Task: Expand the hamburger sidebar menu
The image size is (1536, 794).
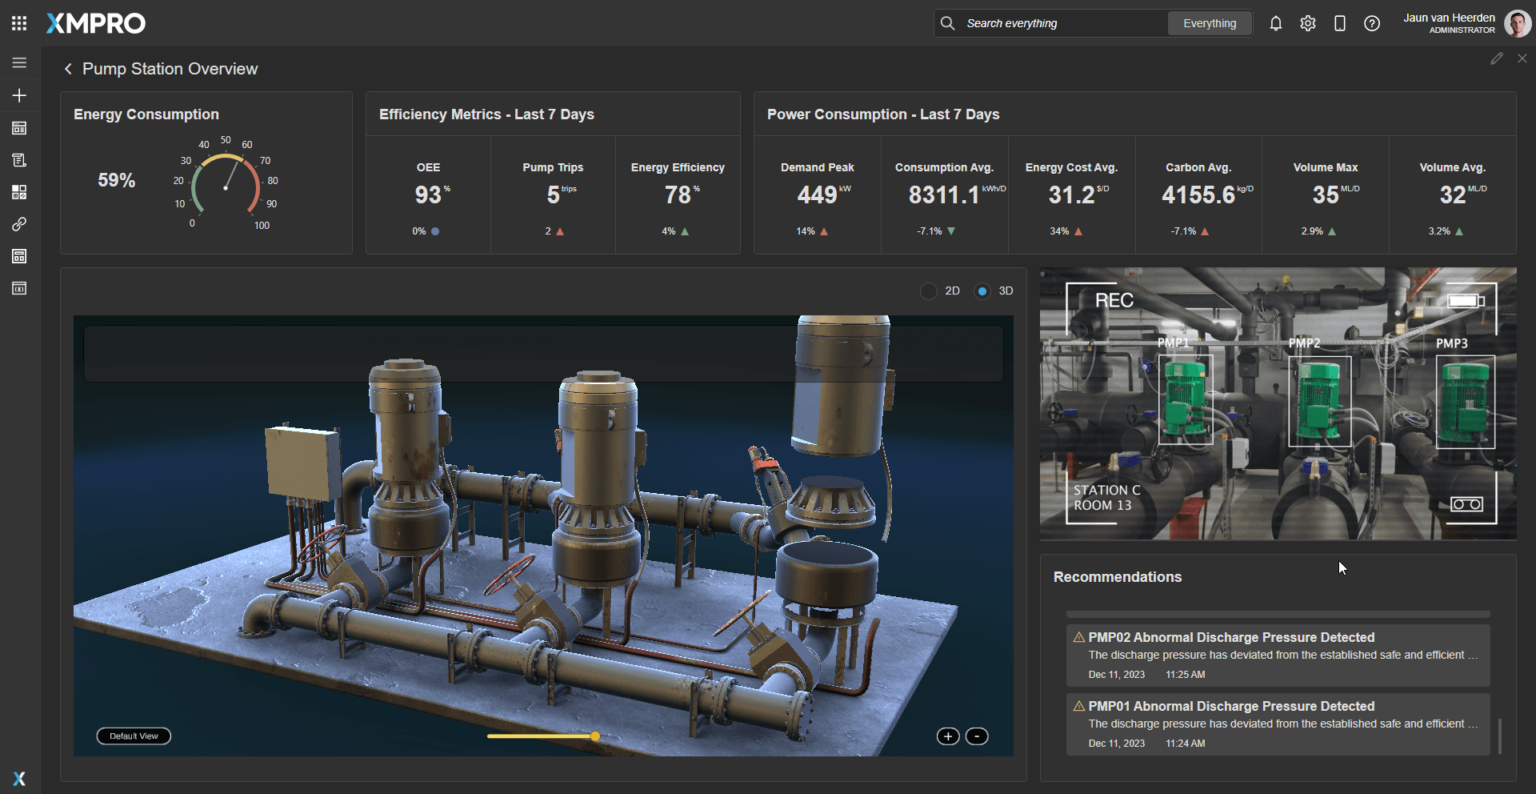Action: point(19,63)
